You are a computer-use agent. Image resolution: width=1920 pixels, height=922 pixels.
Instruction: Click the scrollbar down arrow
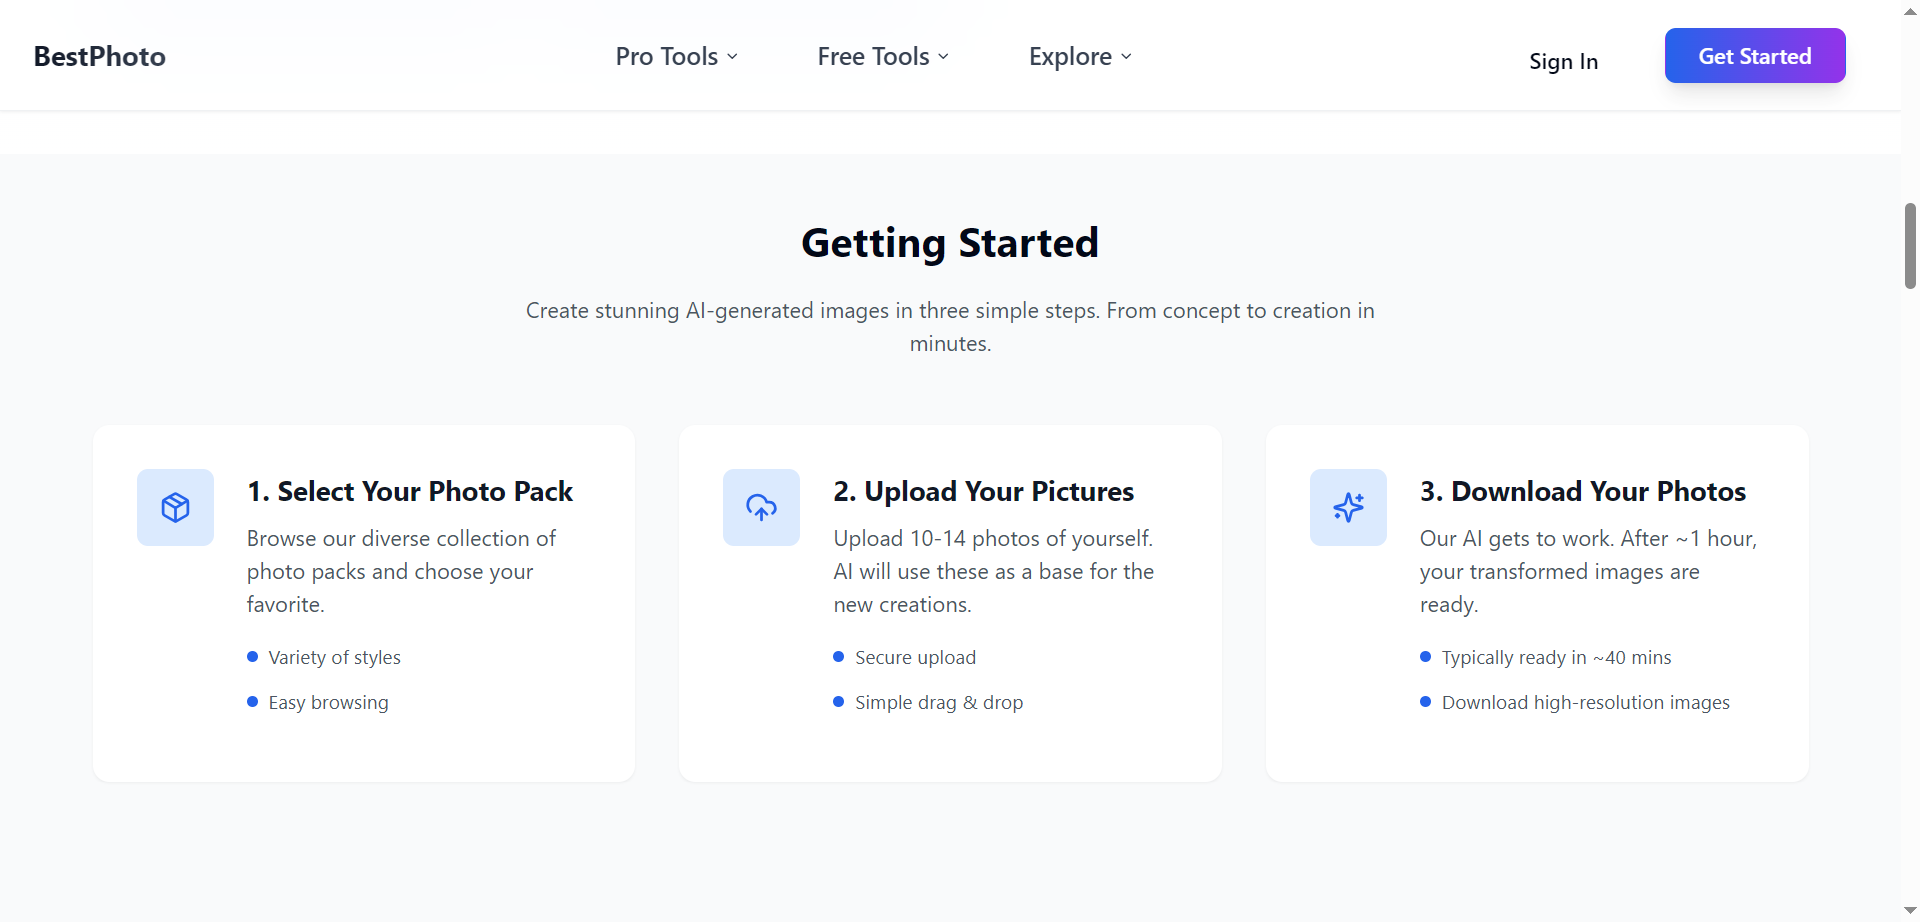1910,910
